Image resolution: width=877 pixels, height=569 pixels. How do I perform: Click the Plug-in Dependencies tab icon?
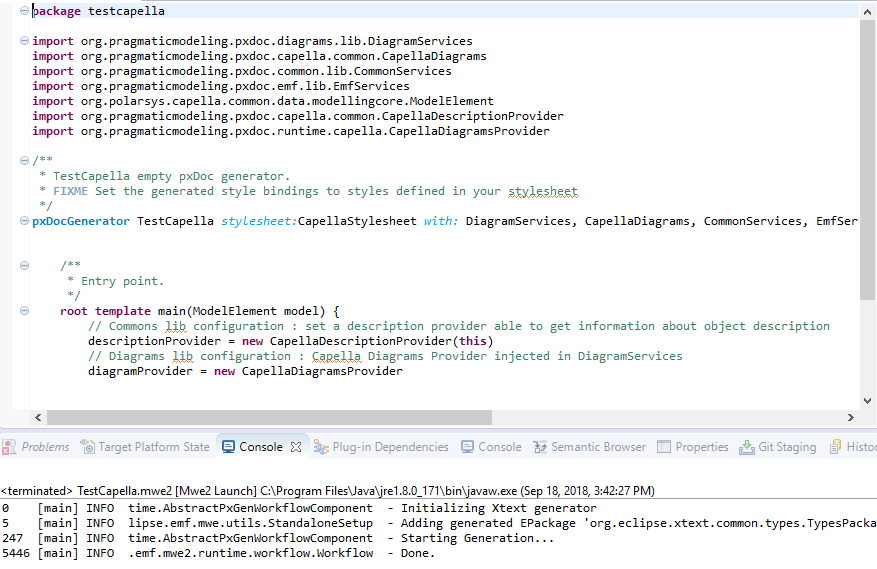(x=321, y=447)
